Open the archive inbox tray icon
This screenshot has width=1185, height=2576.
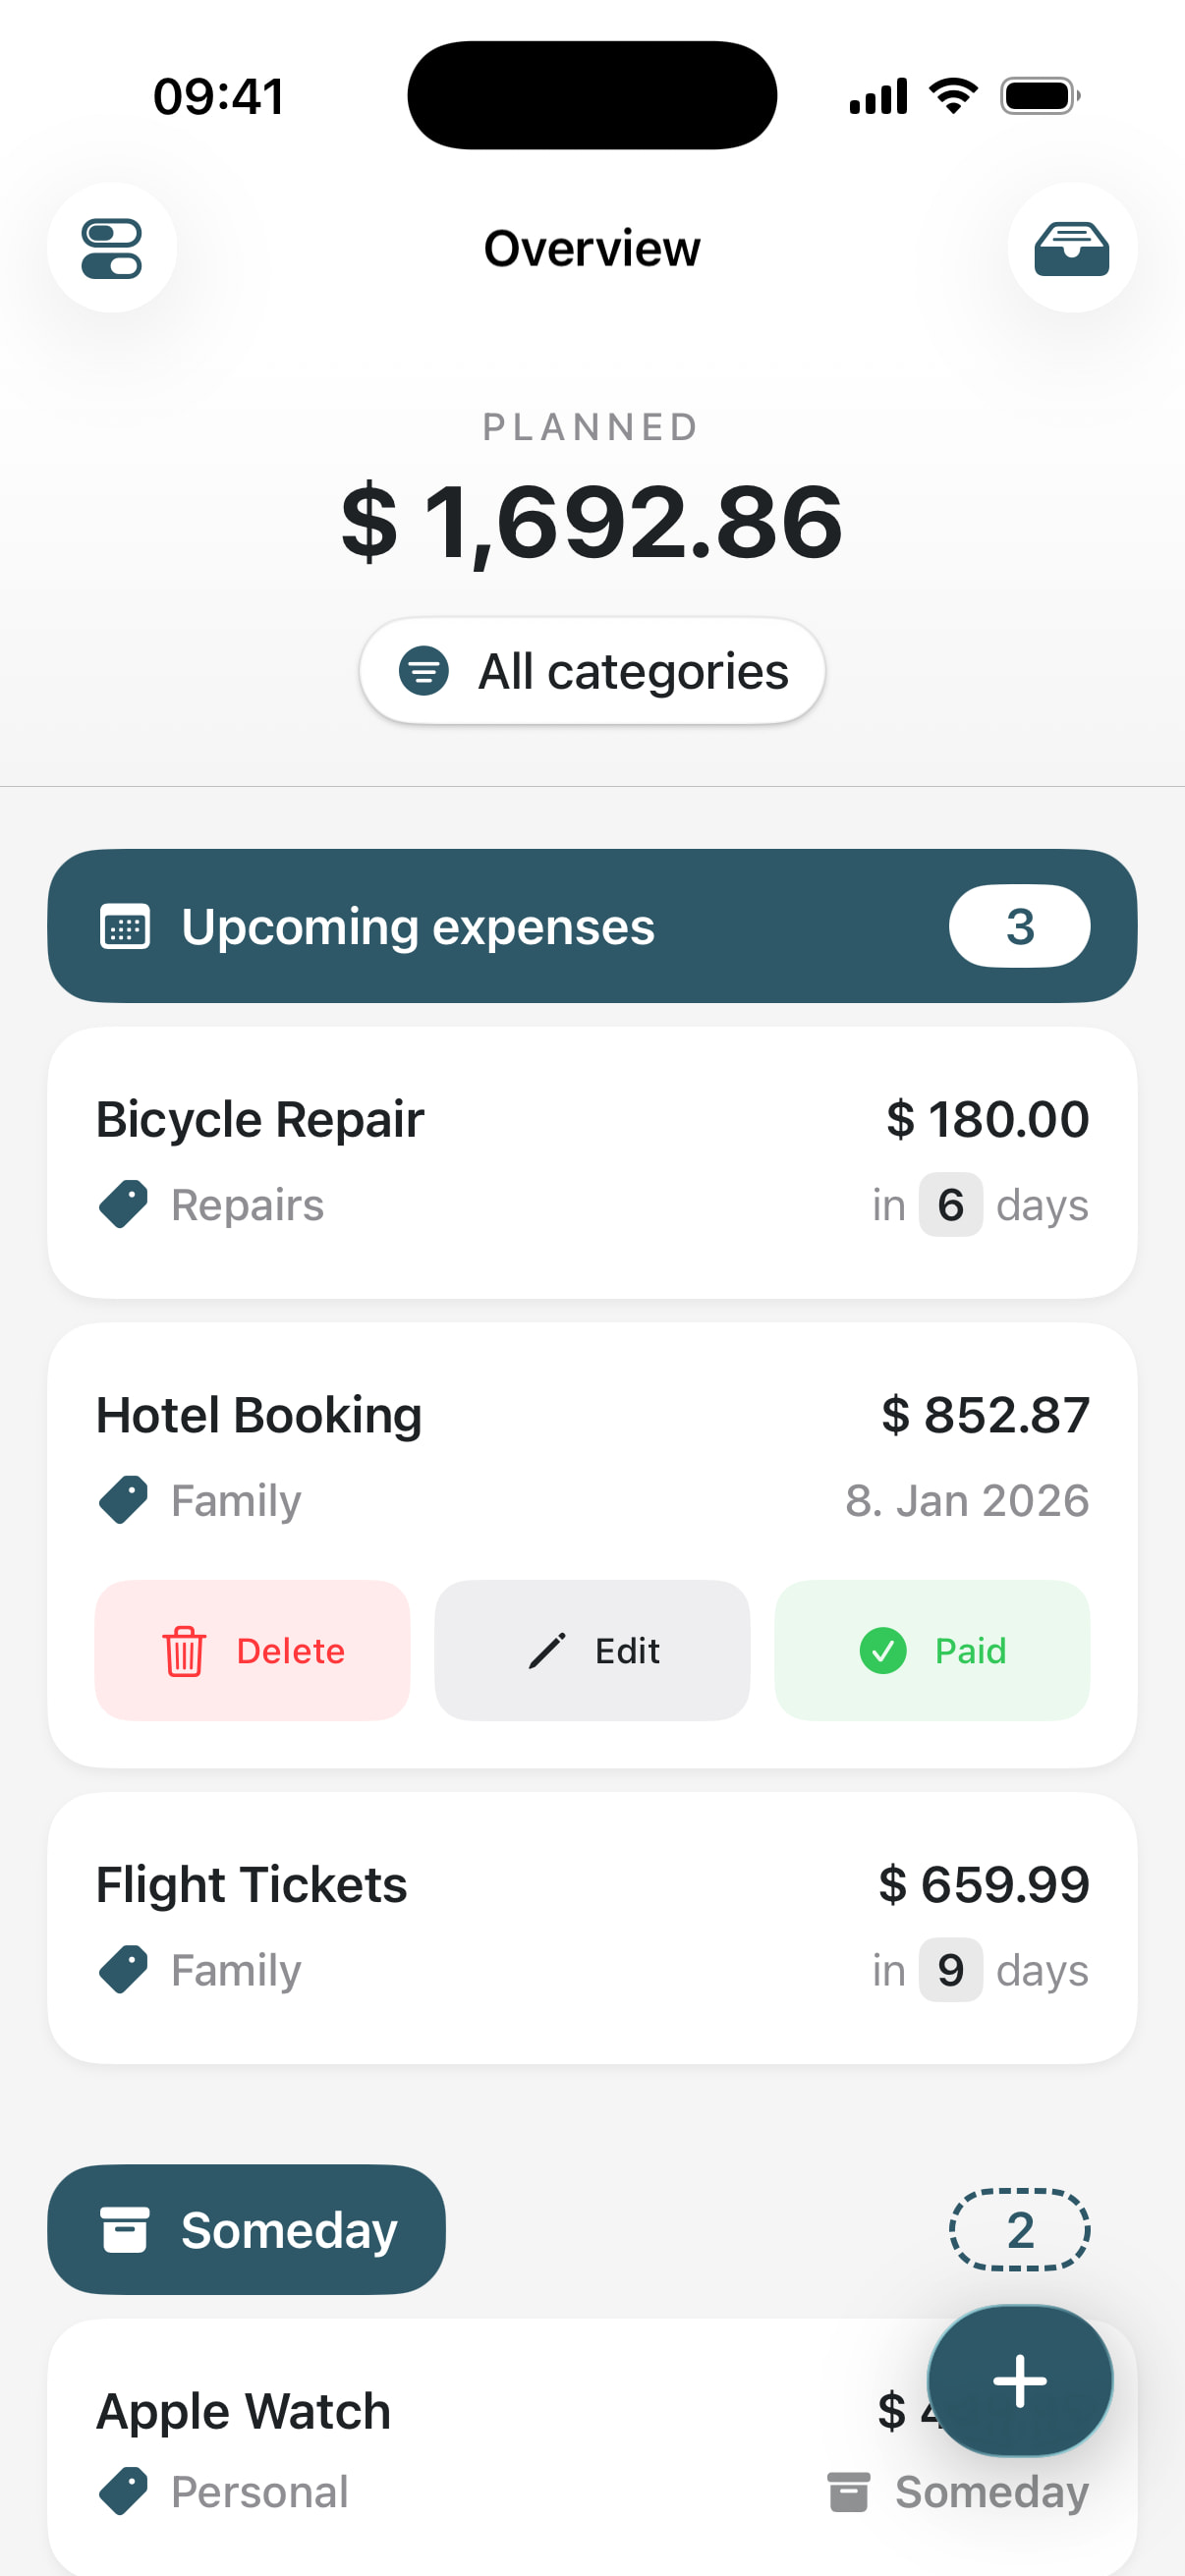(x=1071, y=248)
